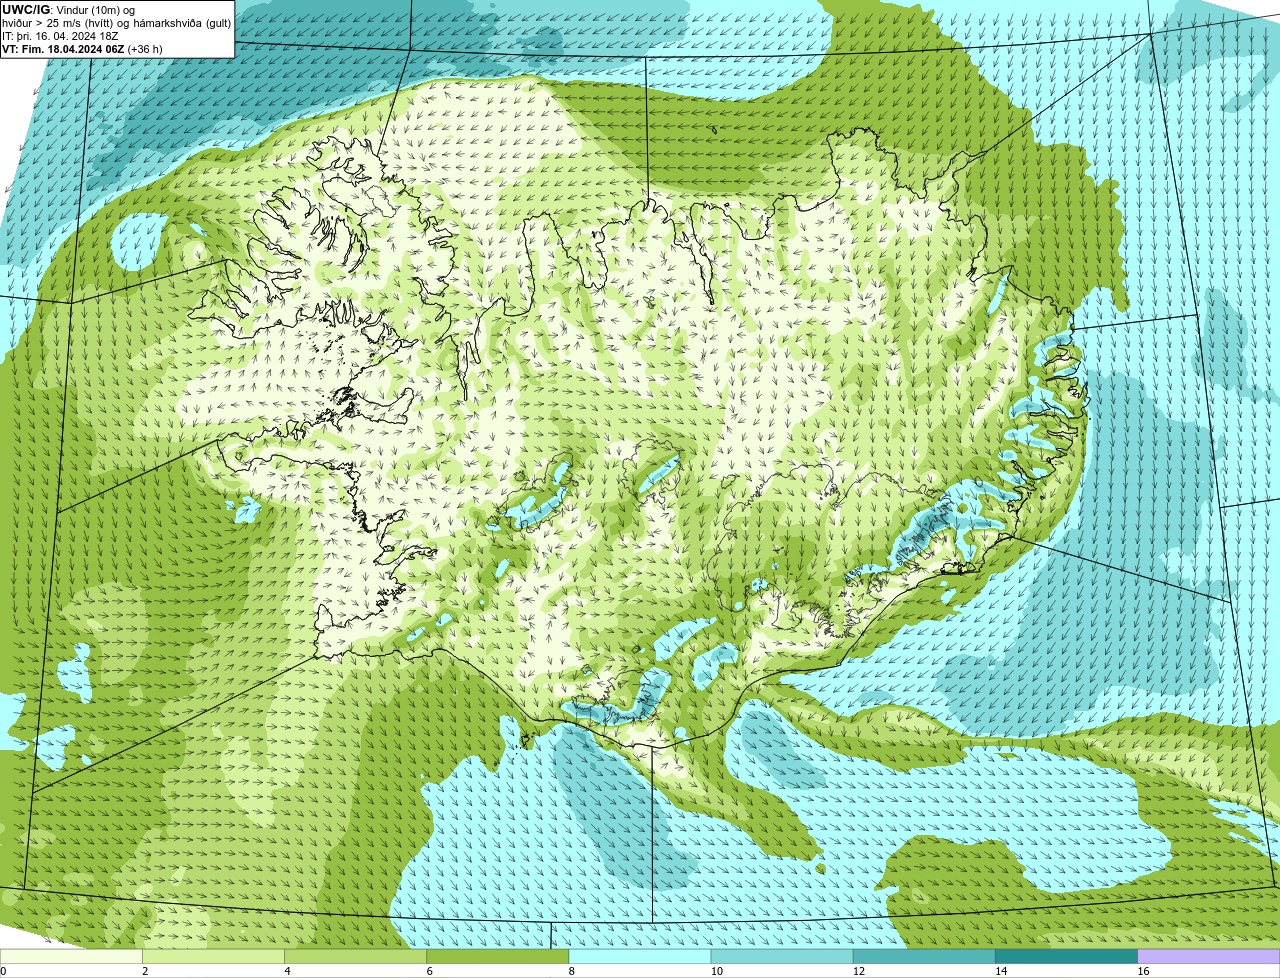Click the '2' label on the color scale
The height and width of the screenshot is (978, 1280).
(x=145, y=971)
